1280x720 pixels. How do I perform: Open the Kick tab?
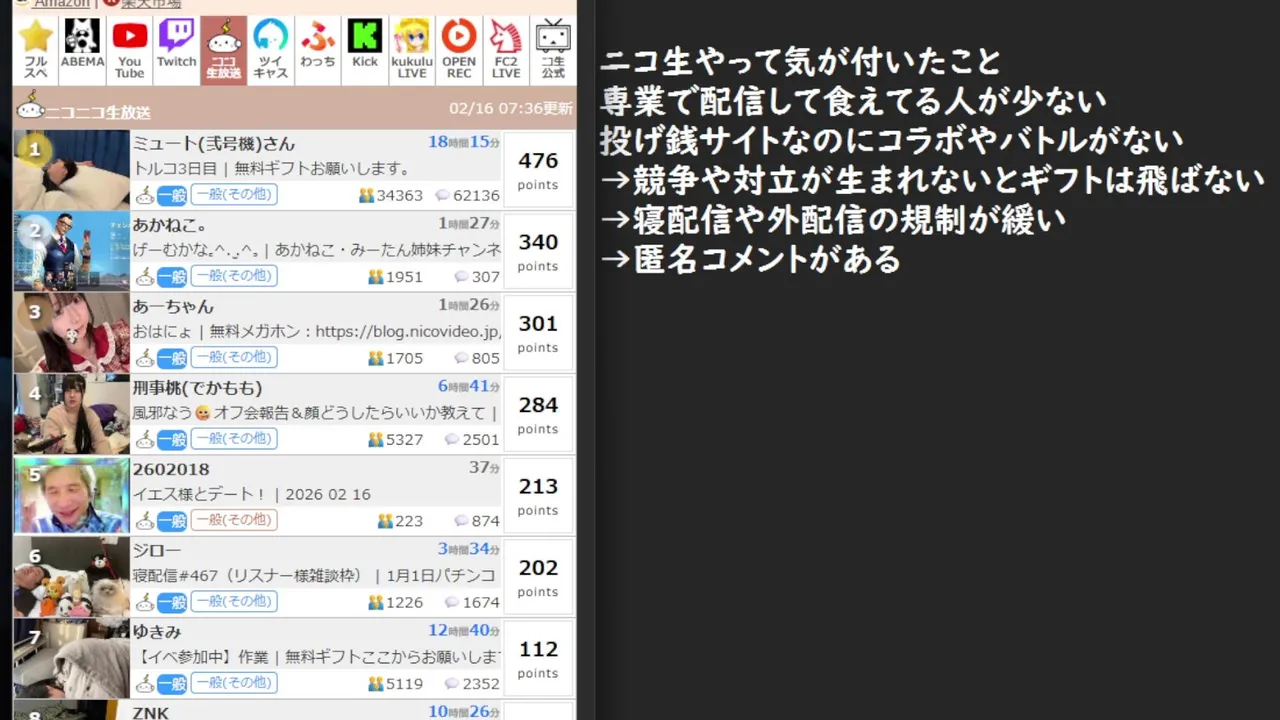[365, 50]
